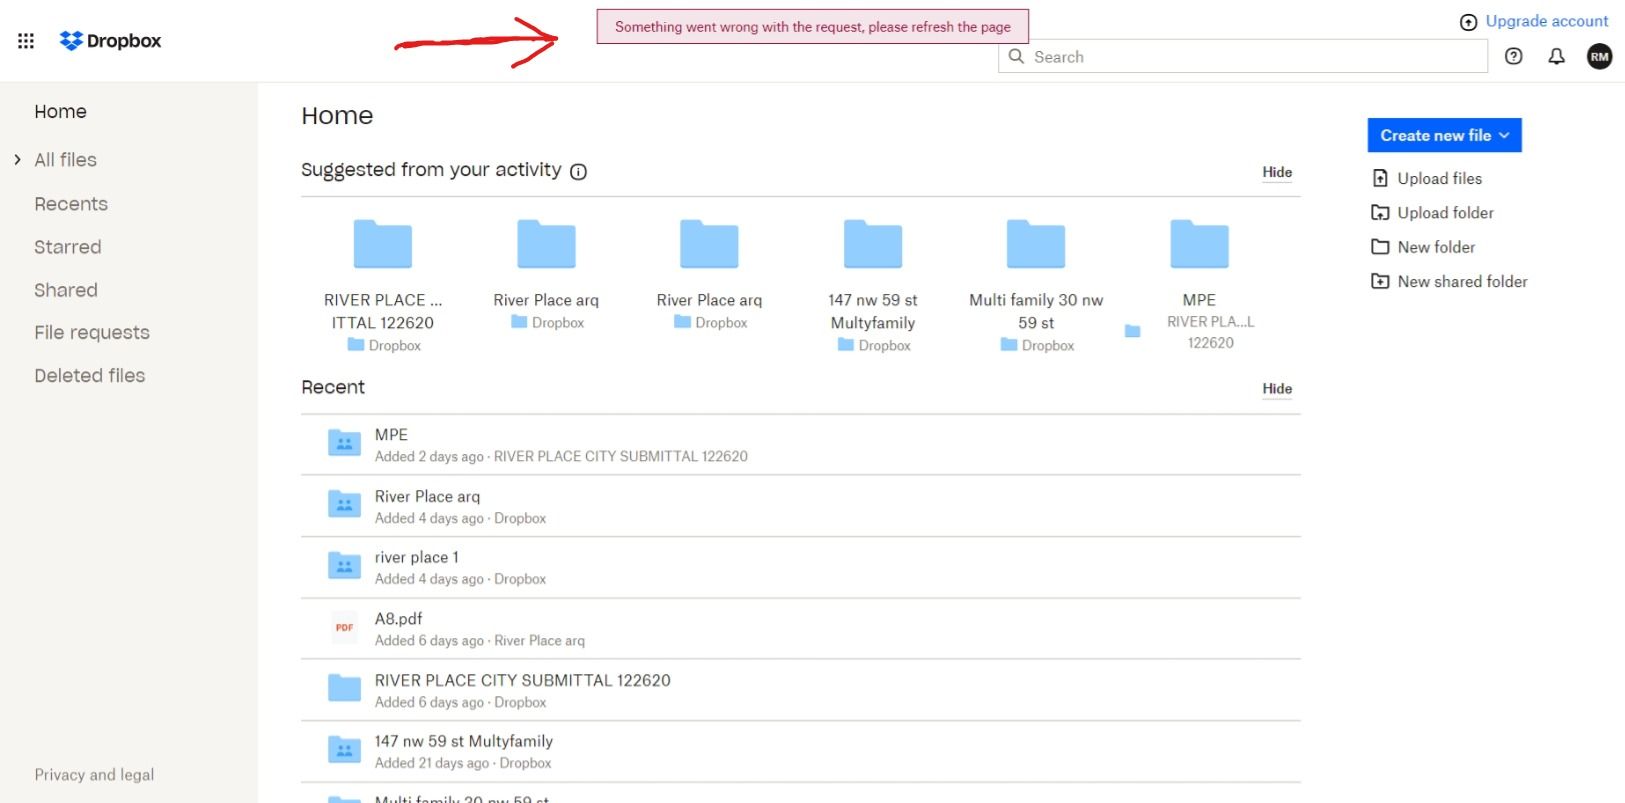
Task: Open the RM account avatar menu
Action: tap(1599, 57)
